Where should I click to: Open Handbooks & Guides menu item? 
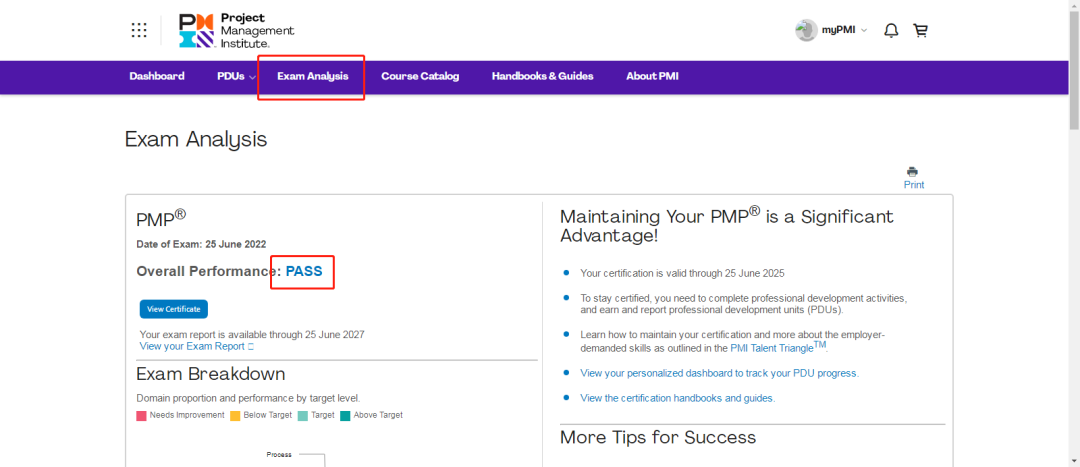tap(542, 76)
